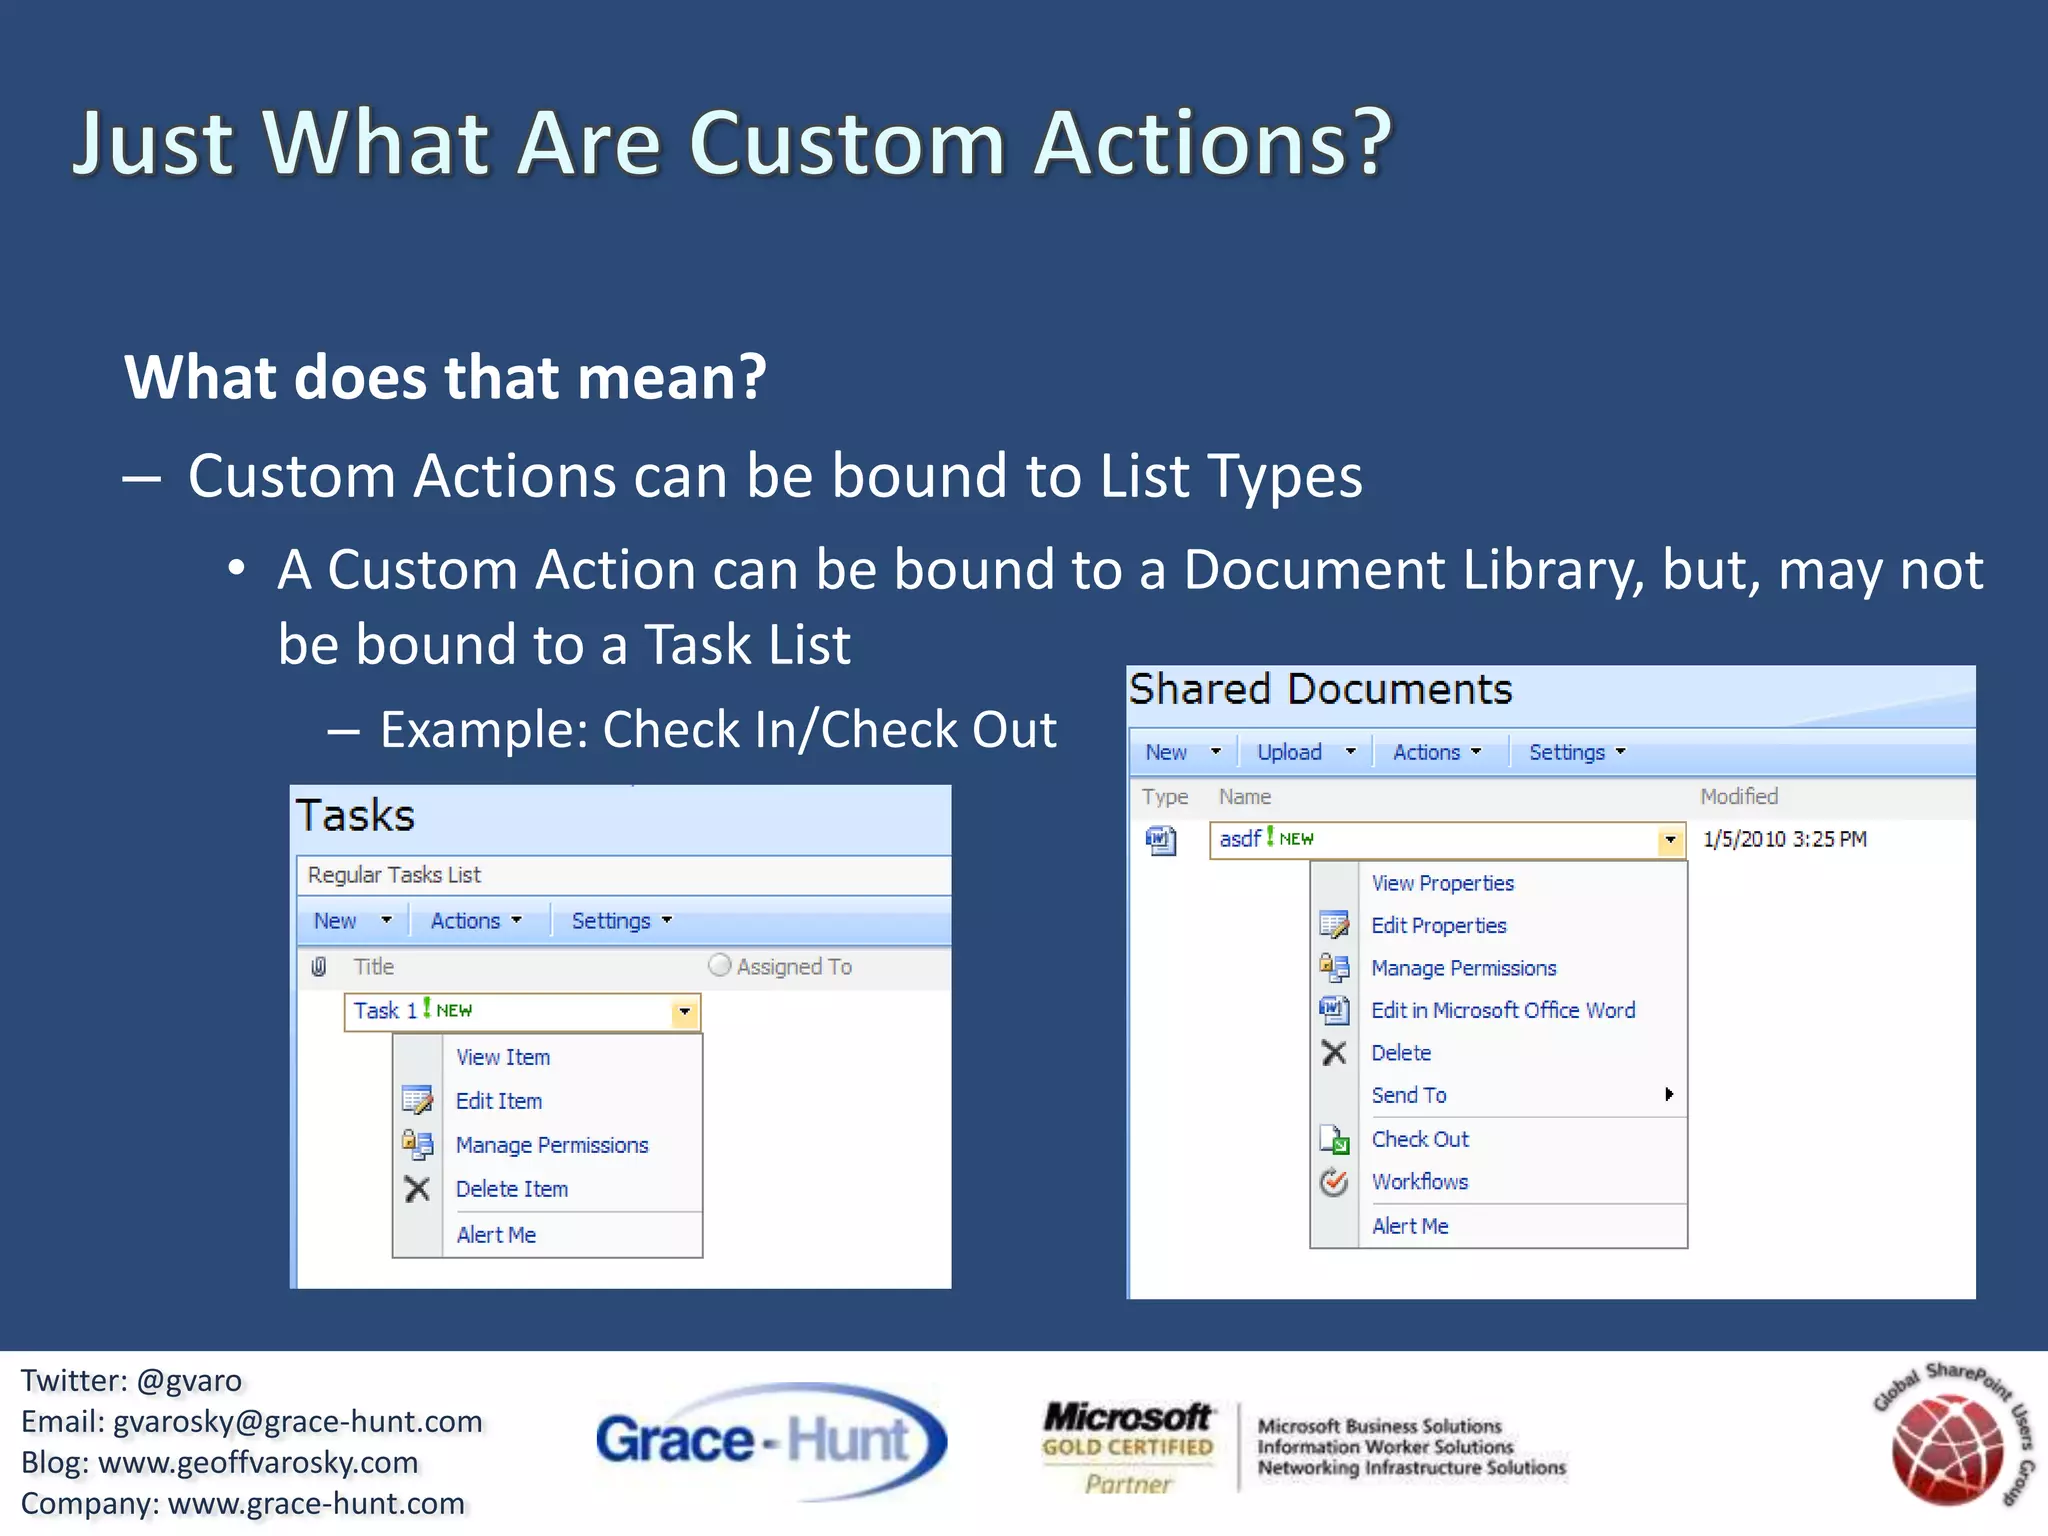This screenshot has height=1536, width=2048.
Task: Select Send To in document menu
Action: (x=1409, y=1095)
